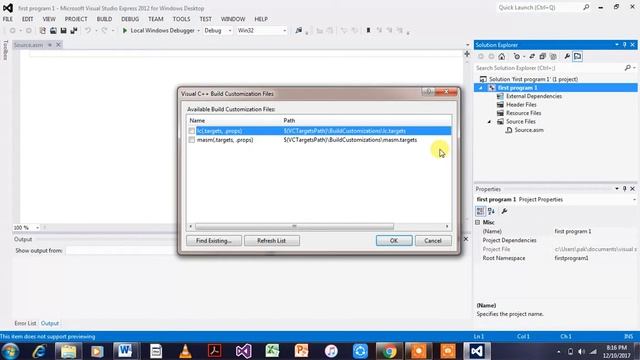Click the Name column header
Viewport: 640px width, 360px height.
click(x=197, y=121)
